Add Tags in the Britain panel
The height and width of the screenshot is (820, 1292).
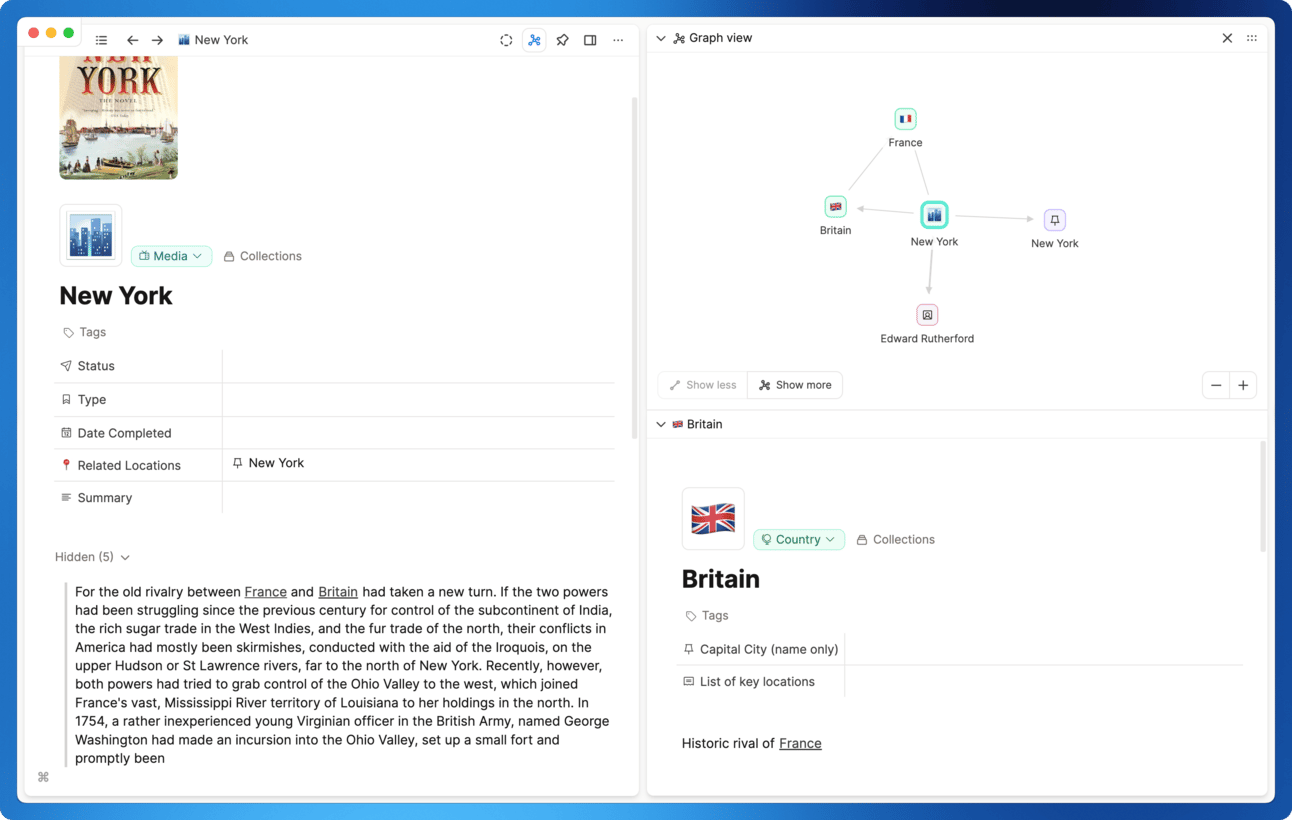point(707,616)
